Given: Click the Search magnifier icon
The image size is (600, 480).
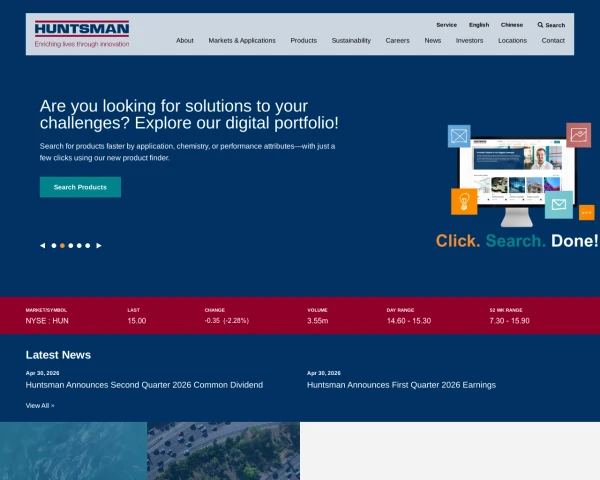Looking at the screenshot, I should pyautogui.click(x=540, y=25).
